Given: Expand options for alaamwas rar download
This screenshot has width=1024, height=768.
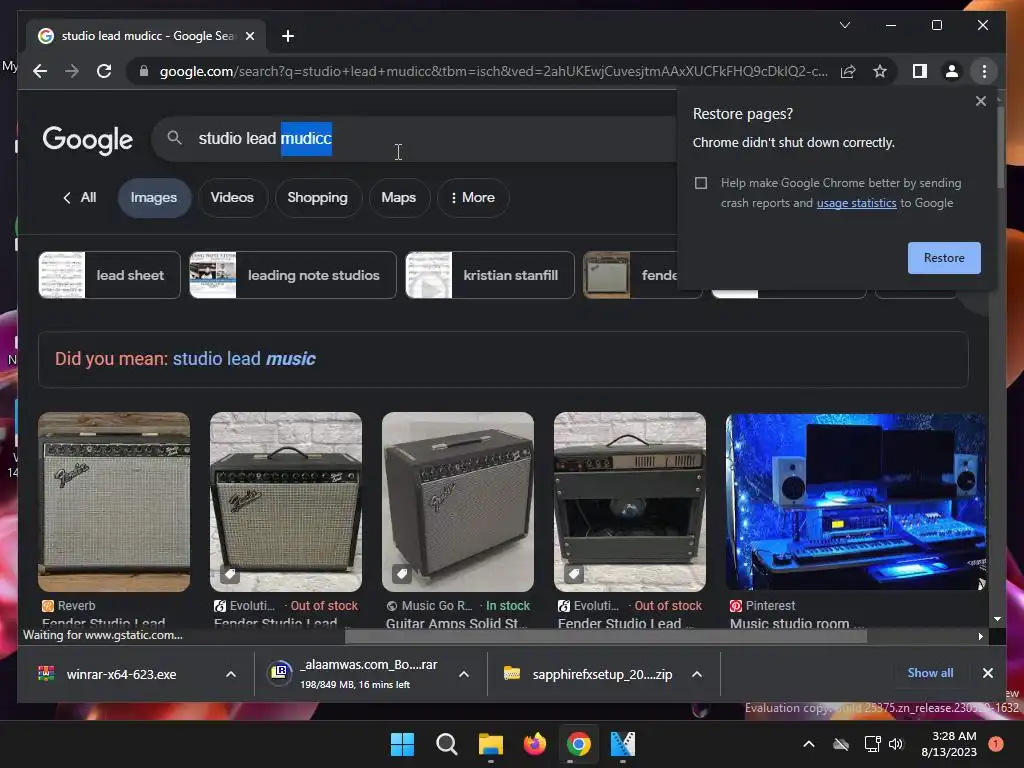Looking at the screenshot, I should [x=464, y=674].
